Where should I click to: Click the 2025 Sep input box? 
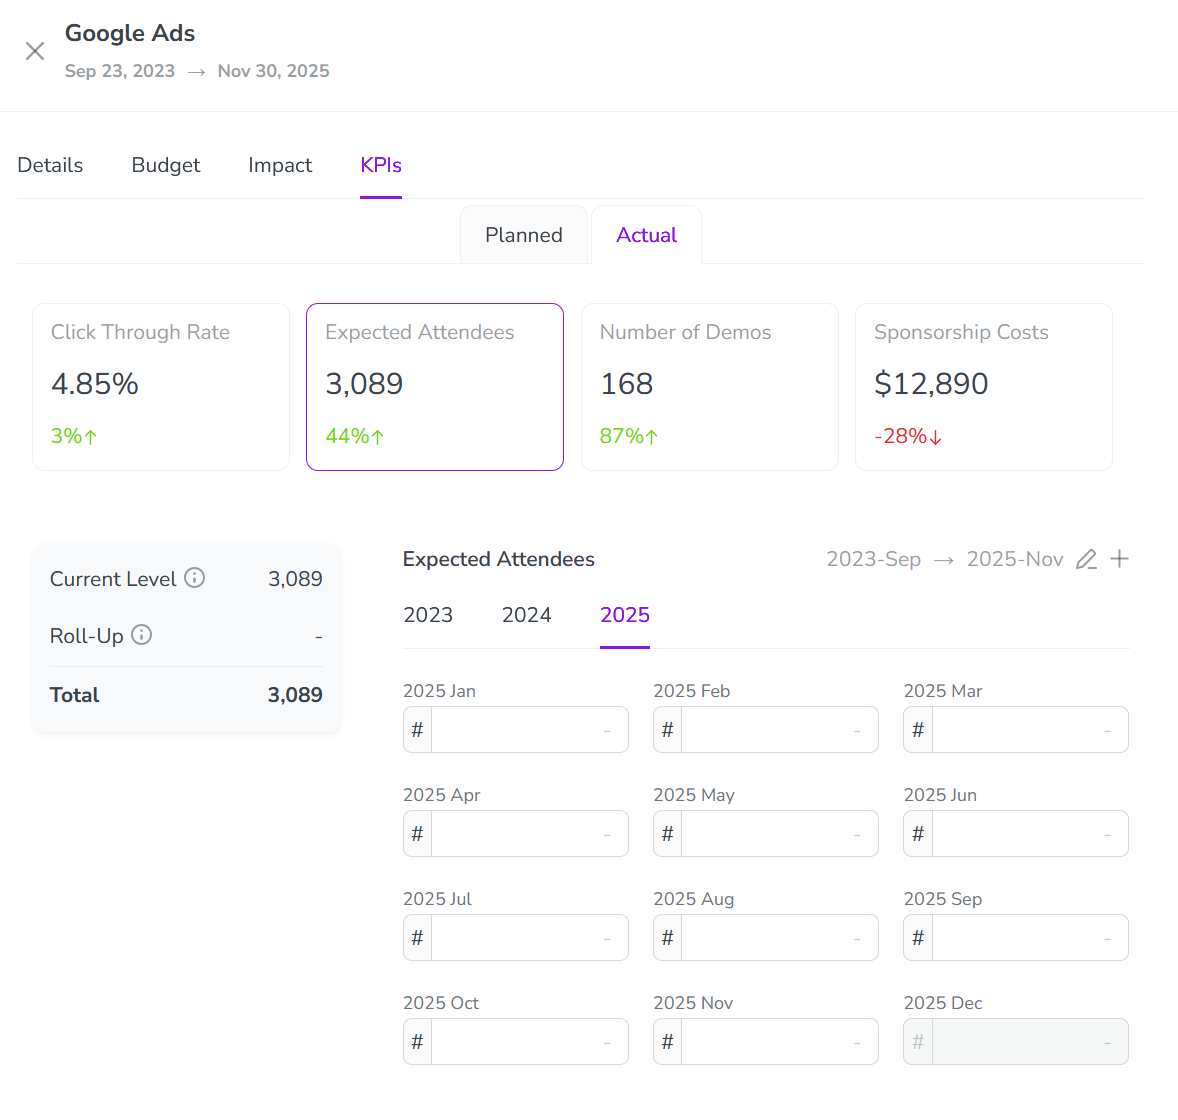(x=1028, y=938)
